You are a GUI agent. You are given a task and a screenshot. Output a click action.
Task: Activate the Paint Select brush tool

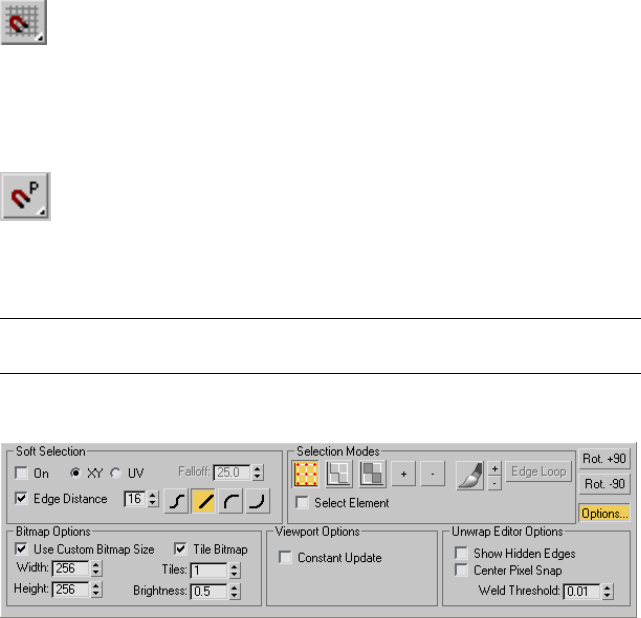pyautogui.click(x=471, y=475)
